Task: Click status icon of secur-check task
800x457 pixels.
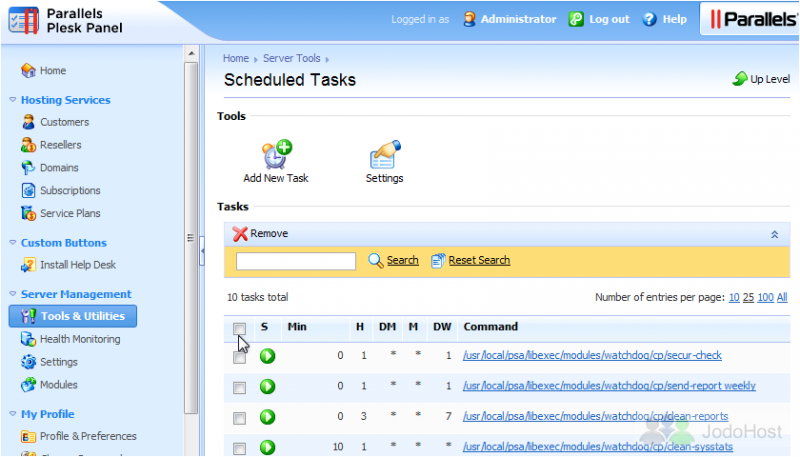Action: tap(267, 356)
